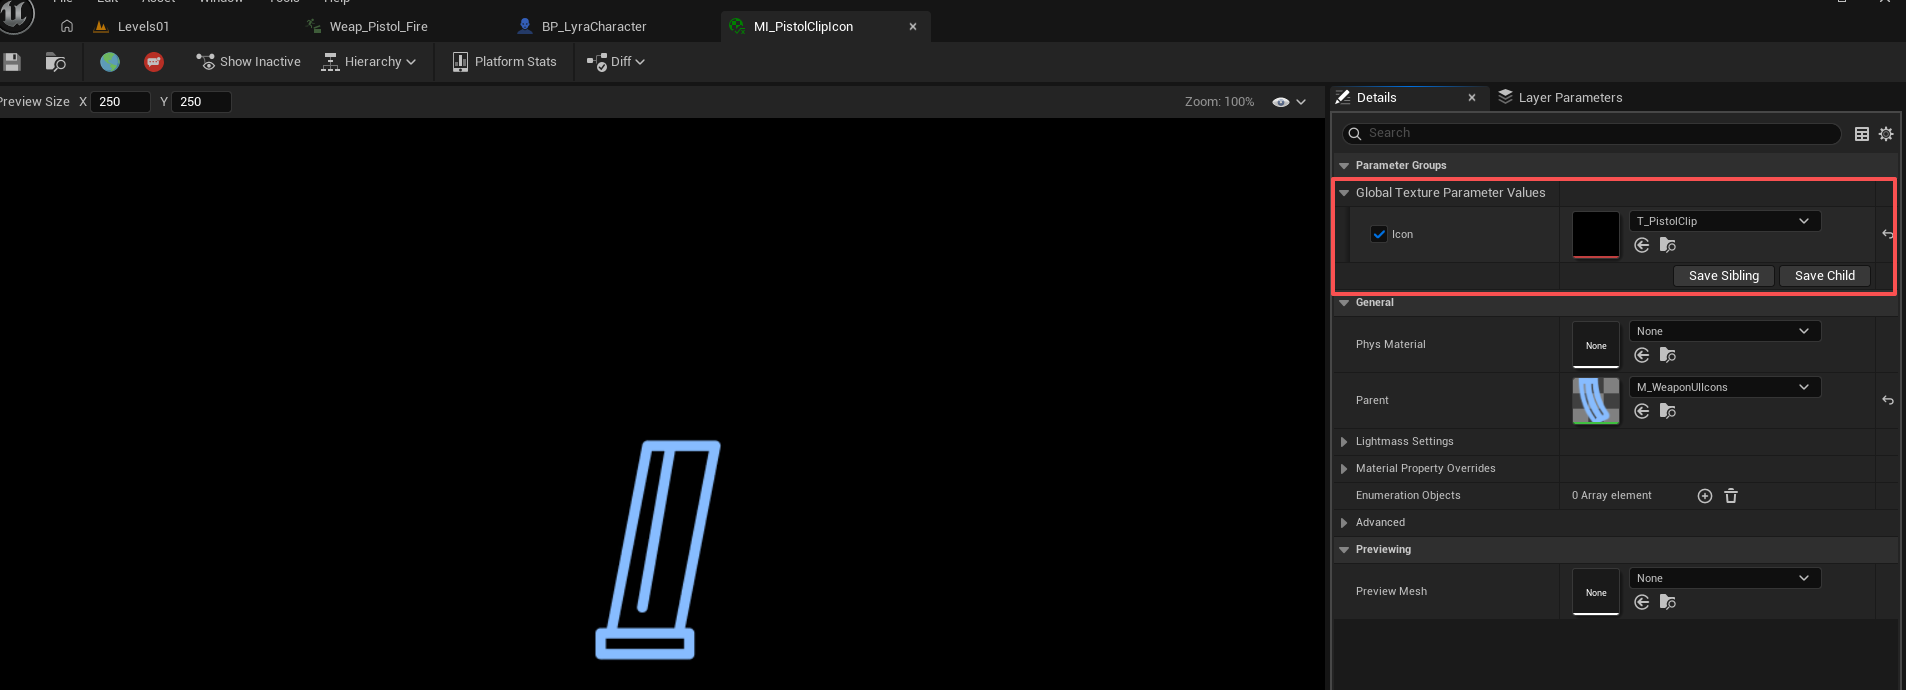The width and height of the screenshot is (1906, 690).
Task: Switch to the Details tab
Action: 1376,98
